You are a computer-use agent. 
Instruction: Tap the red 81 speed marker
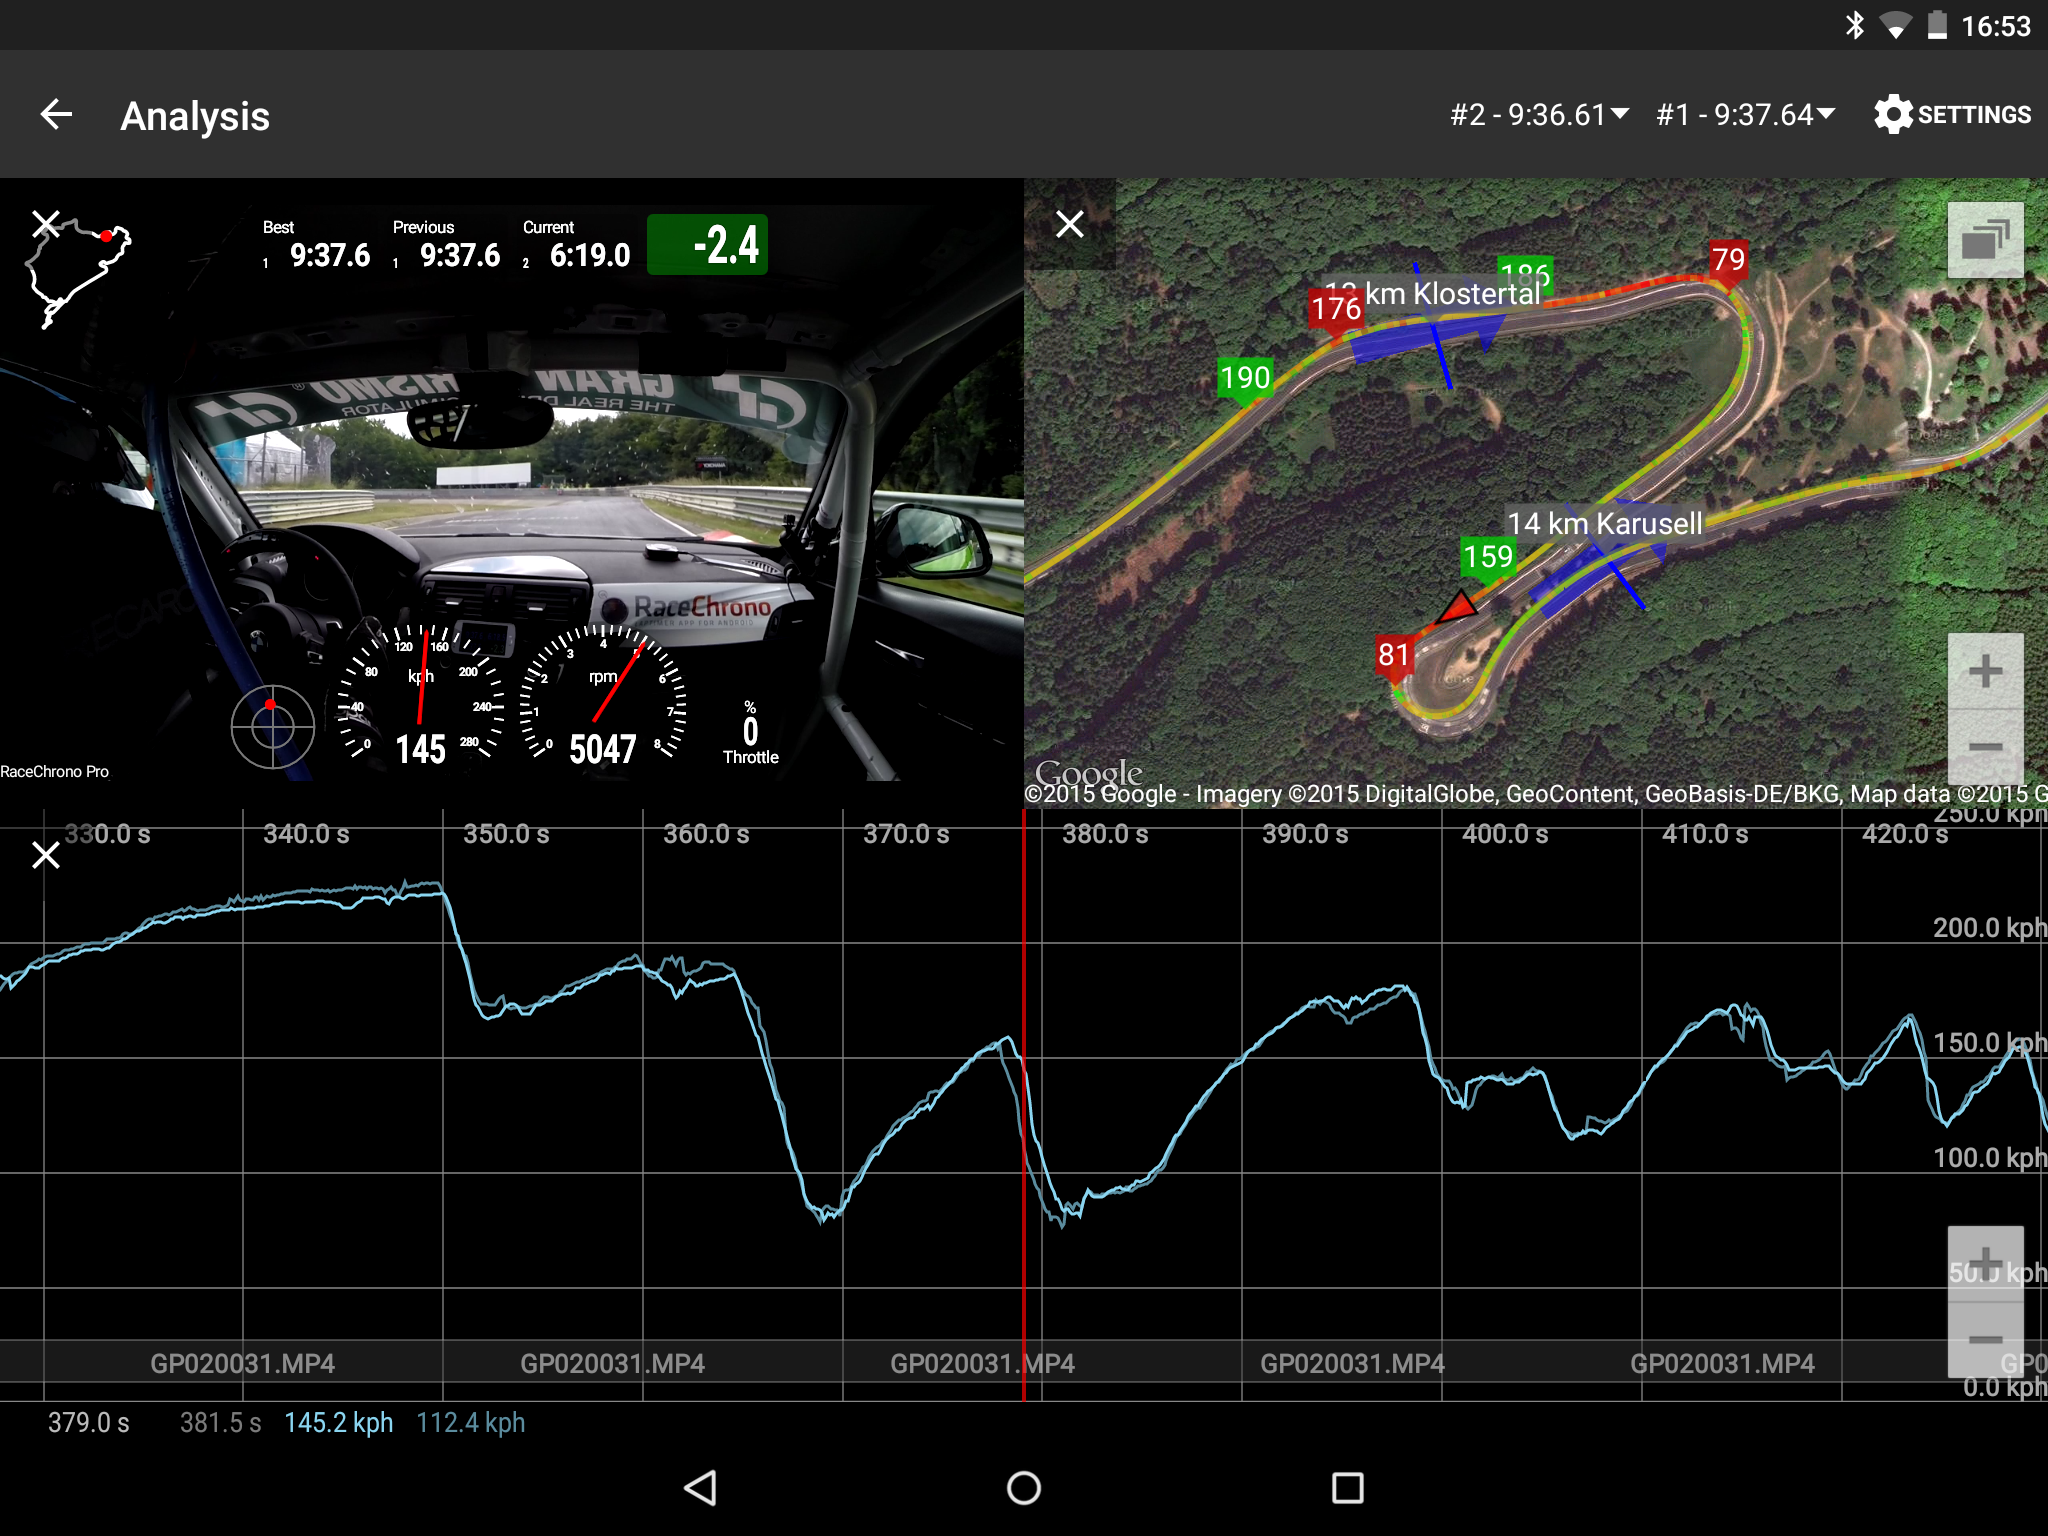point(1393,656)
